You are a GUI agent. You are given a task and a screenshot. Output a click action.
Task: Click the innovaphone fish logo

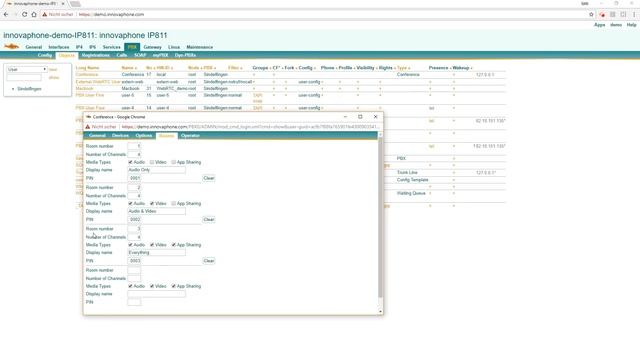[x=11, y=47]
